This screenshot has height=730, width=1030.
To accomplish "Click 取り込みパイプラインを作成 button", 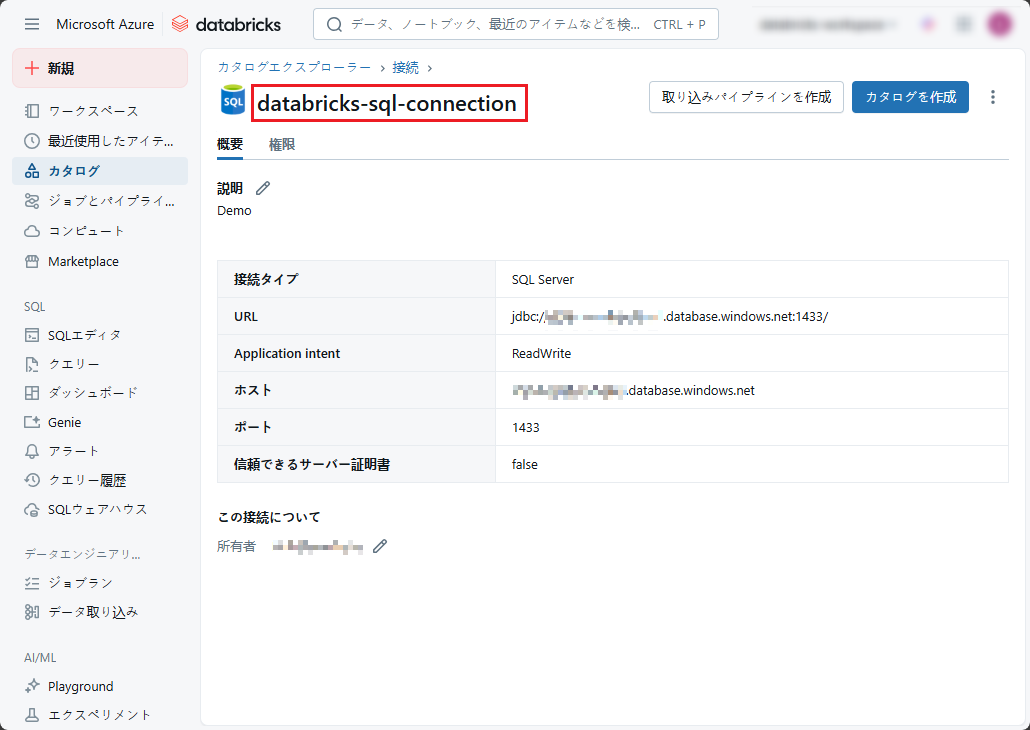I will pyautogui.click(x=746, y=97).
